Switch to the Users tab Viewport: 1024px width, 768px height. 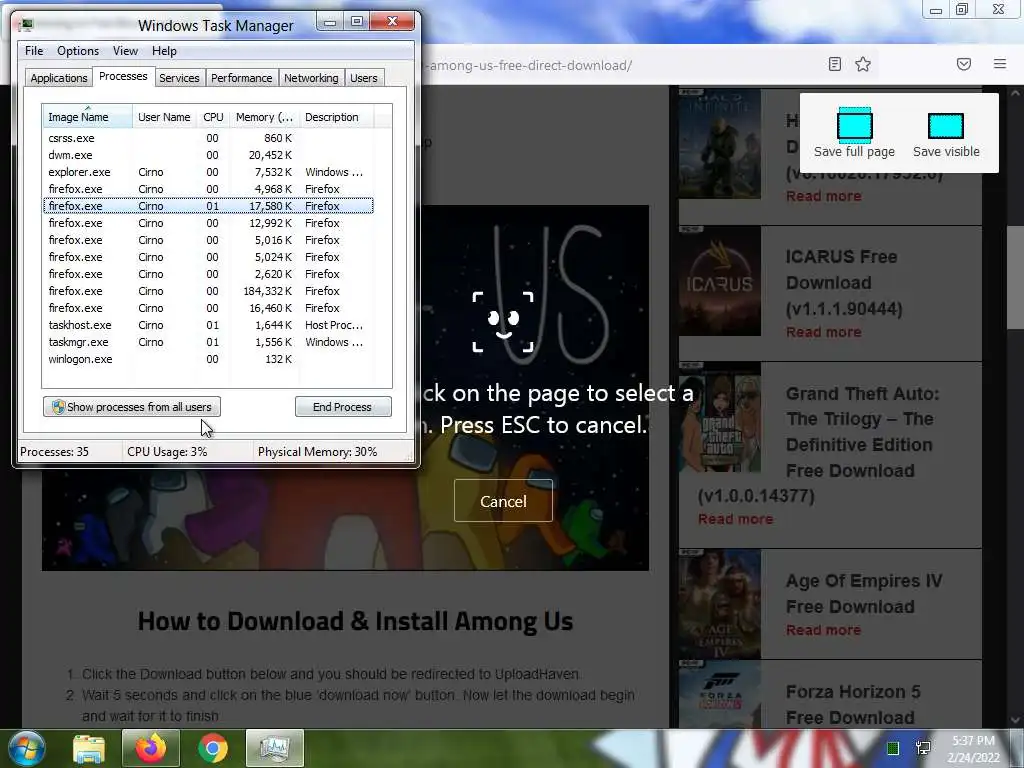coord(364,78)
